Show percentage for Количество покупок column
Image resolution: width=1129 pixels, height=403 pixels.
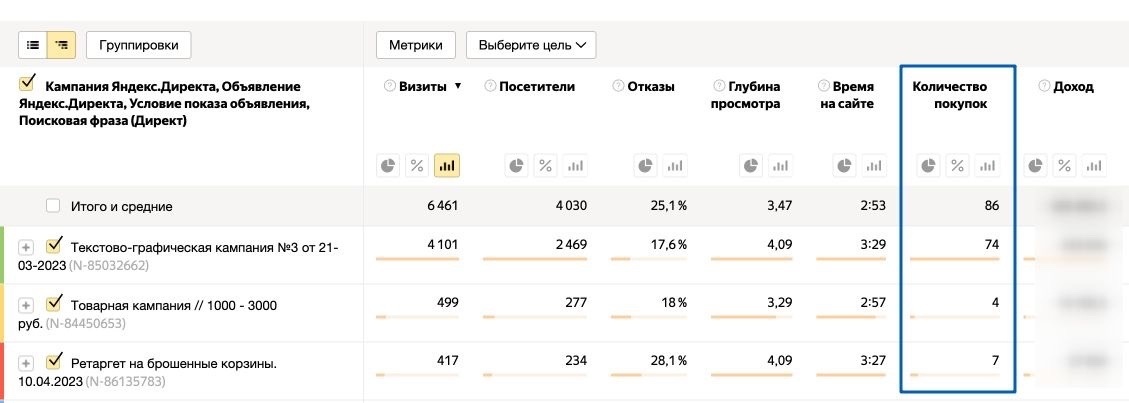point(959,165)
